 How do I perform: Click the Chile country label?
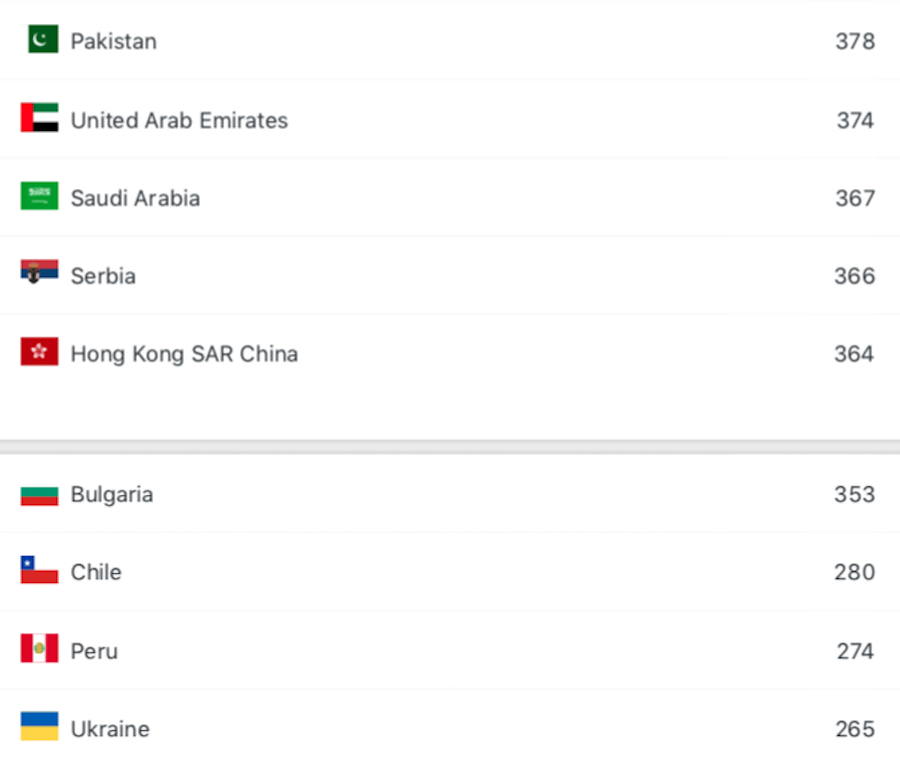[x=96, y=571]
